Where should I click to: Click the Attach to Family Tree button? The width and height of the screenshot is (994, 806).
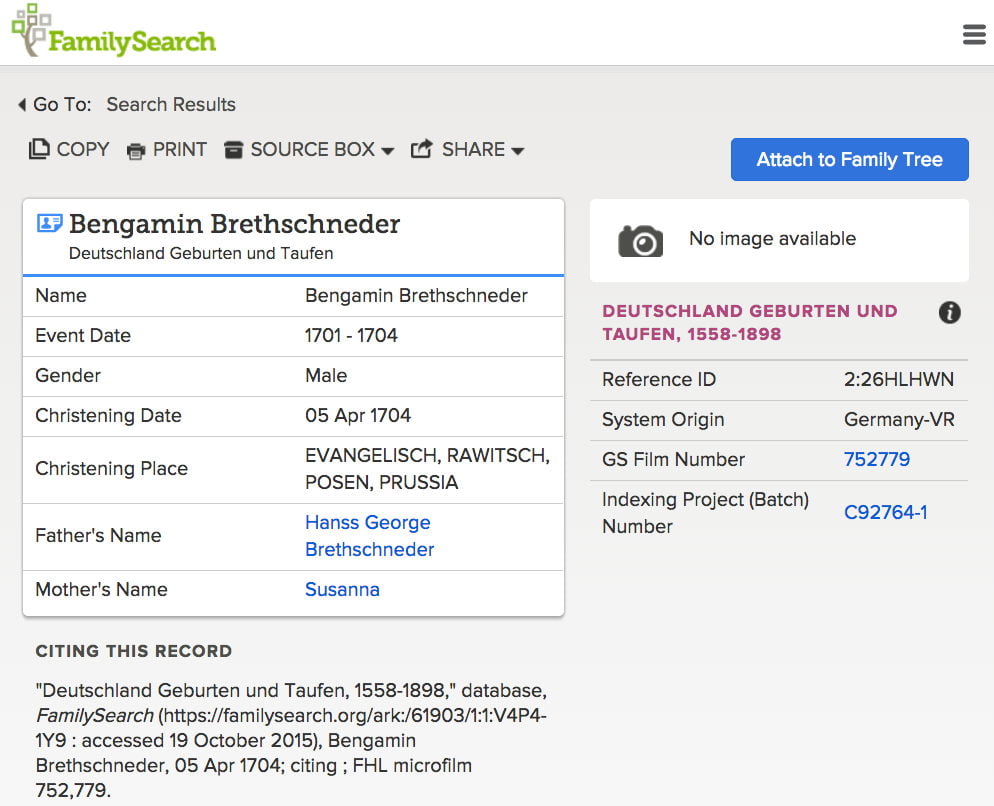tap(849, 159)
